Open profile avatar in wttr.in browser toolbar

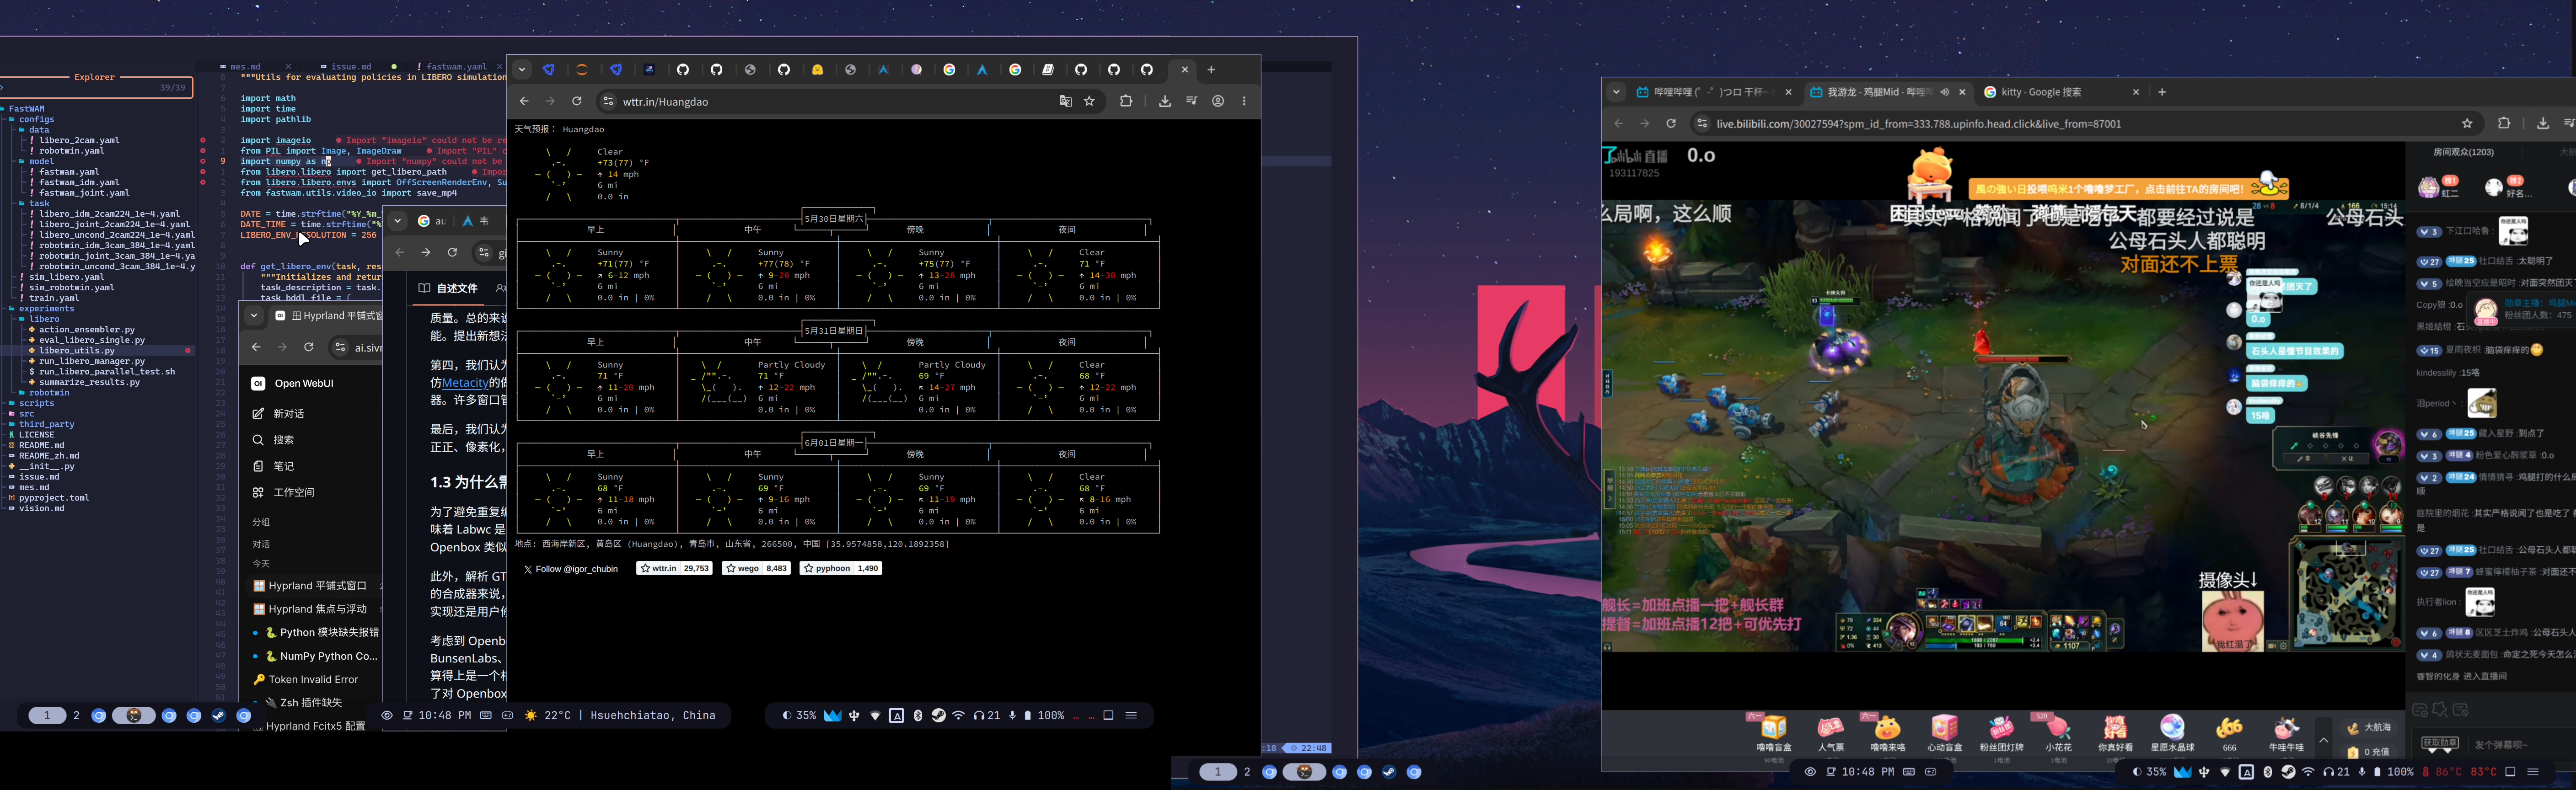pyautogui.click(x=1218, y=101)
